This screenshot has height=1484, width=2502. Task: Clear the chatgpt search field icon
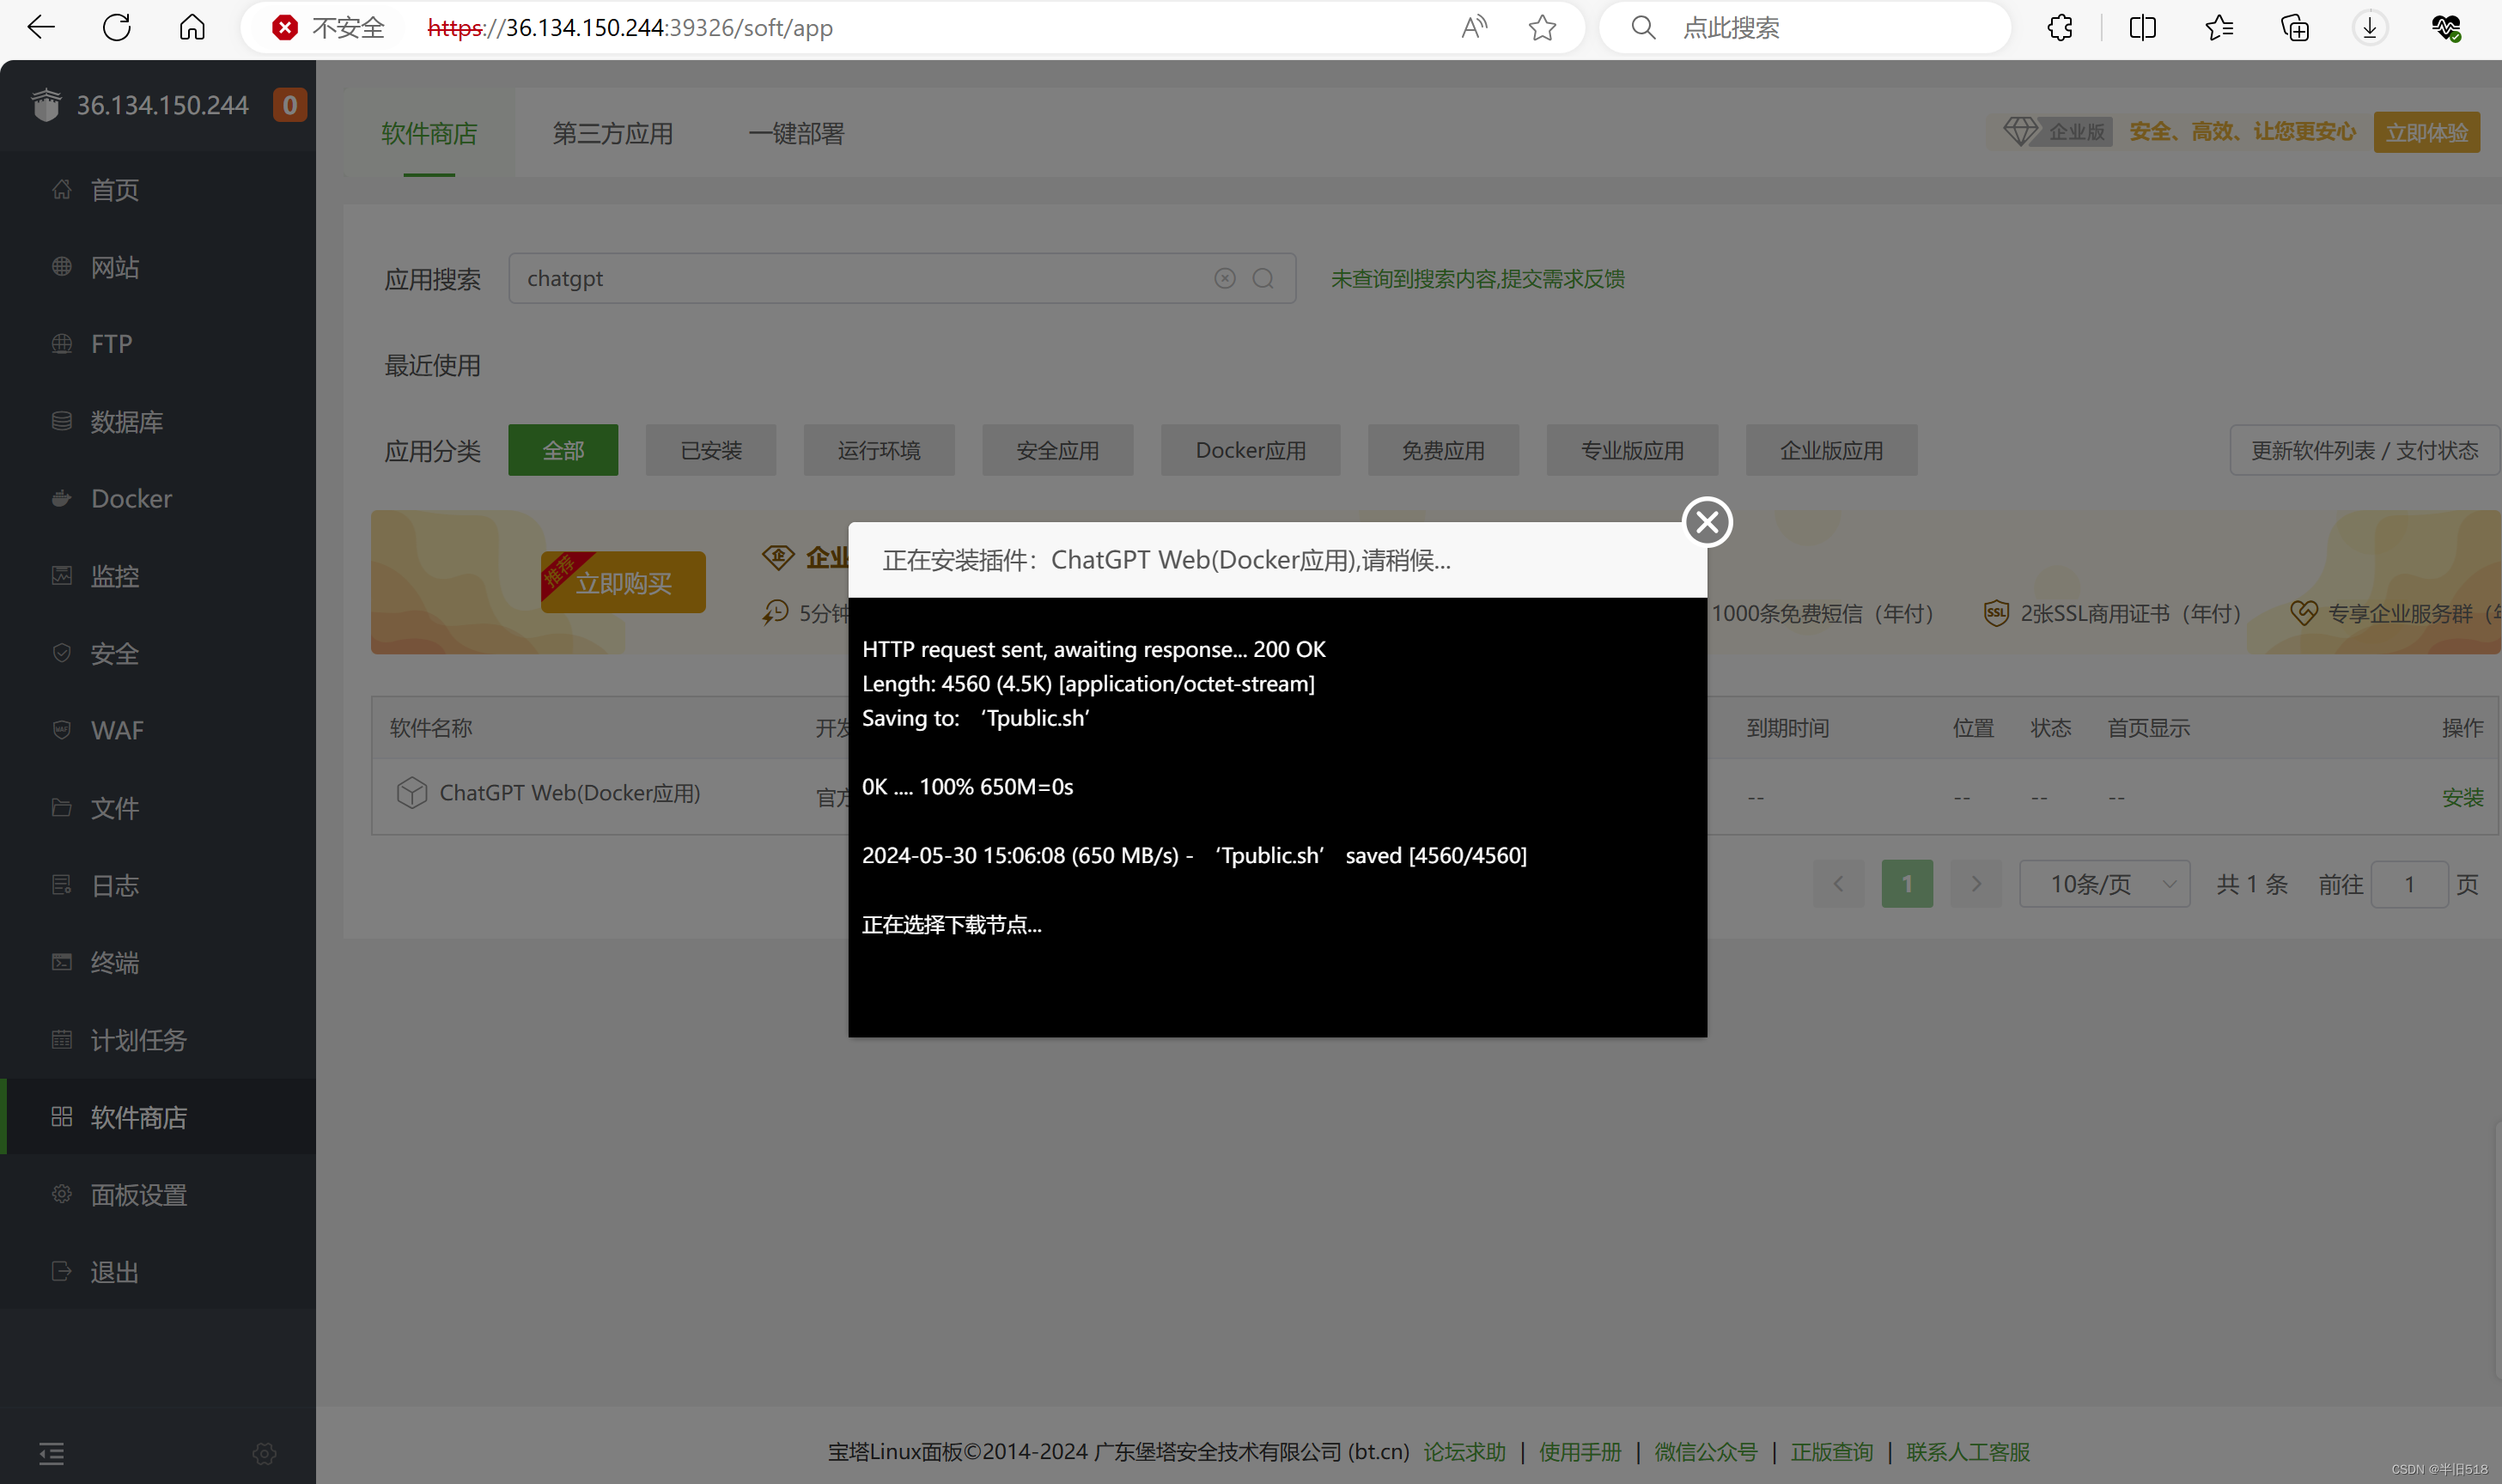(x=1225, y=279)
